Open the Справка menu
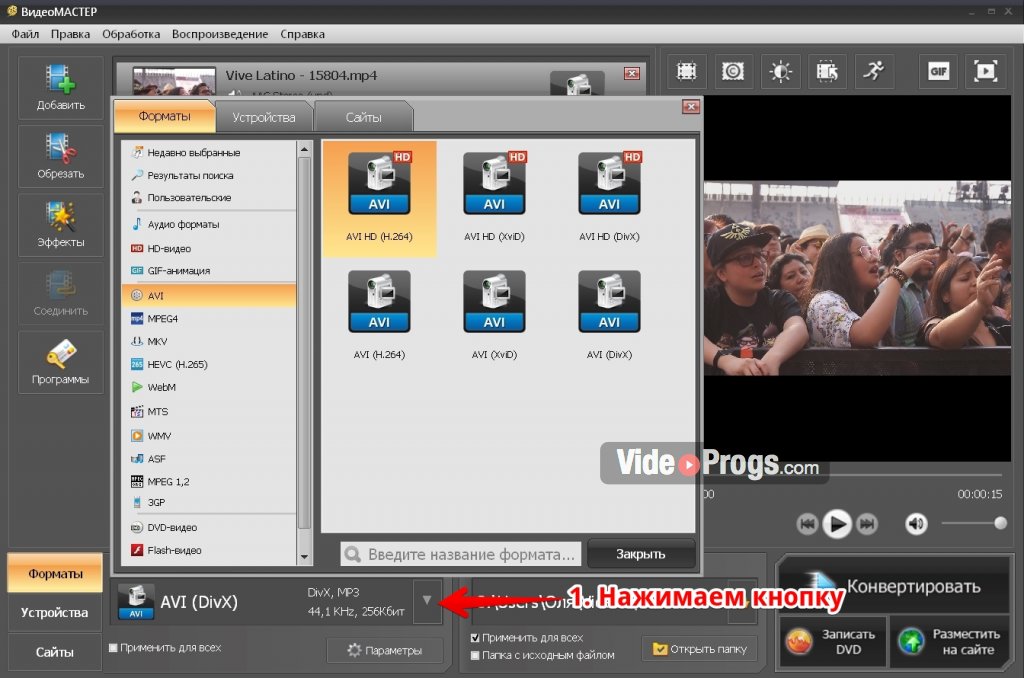Viewport: 1024px width, 678px height. point(302,34)
